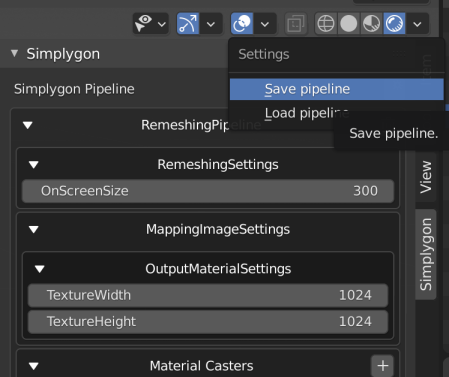The height and width of the screenshot is (377, 449).
Task: Click the Simplygon Pipeline label
Action: pyautogui.click(x=74, y=89)
